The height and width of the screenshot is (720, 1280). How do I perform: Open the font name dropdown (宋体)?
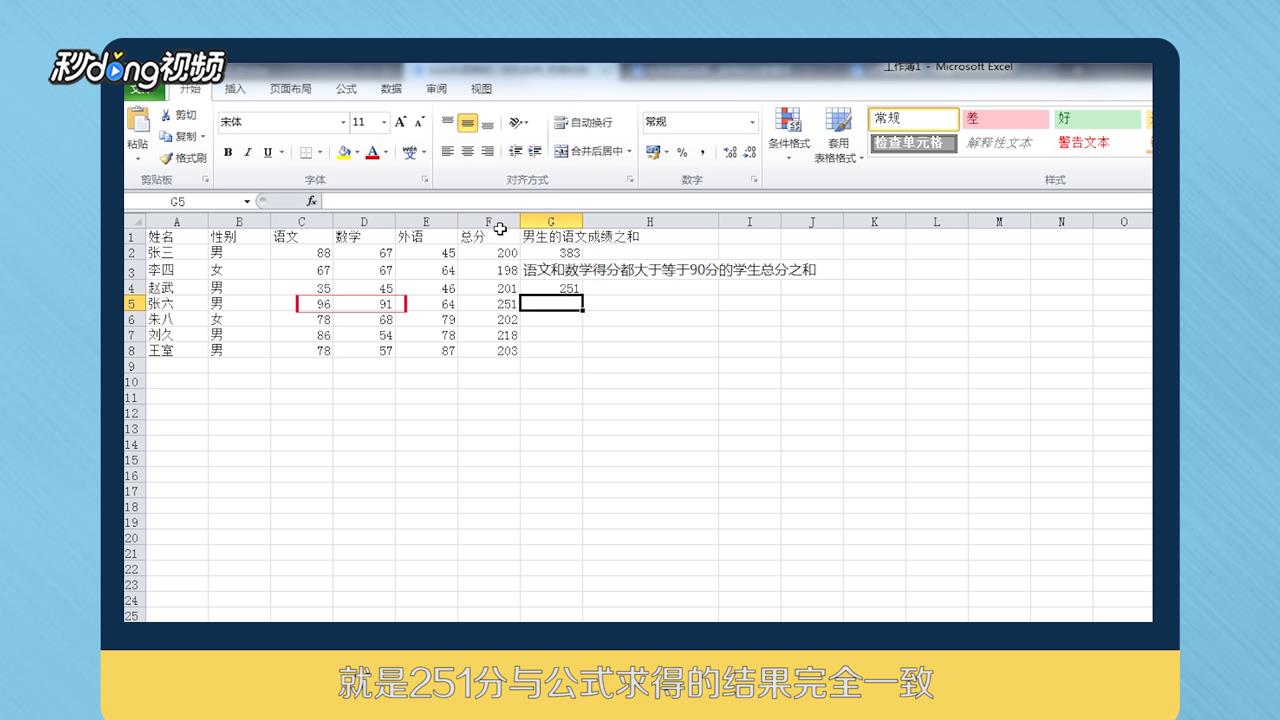tap(343, 122)
